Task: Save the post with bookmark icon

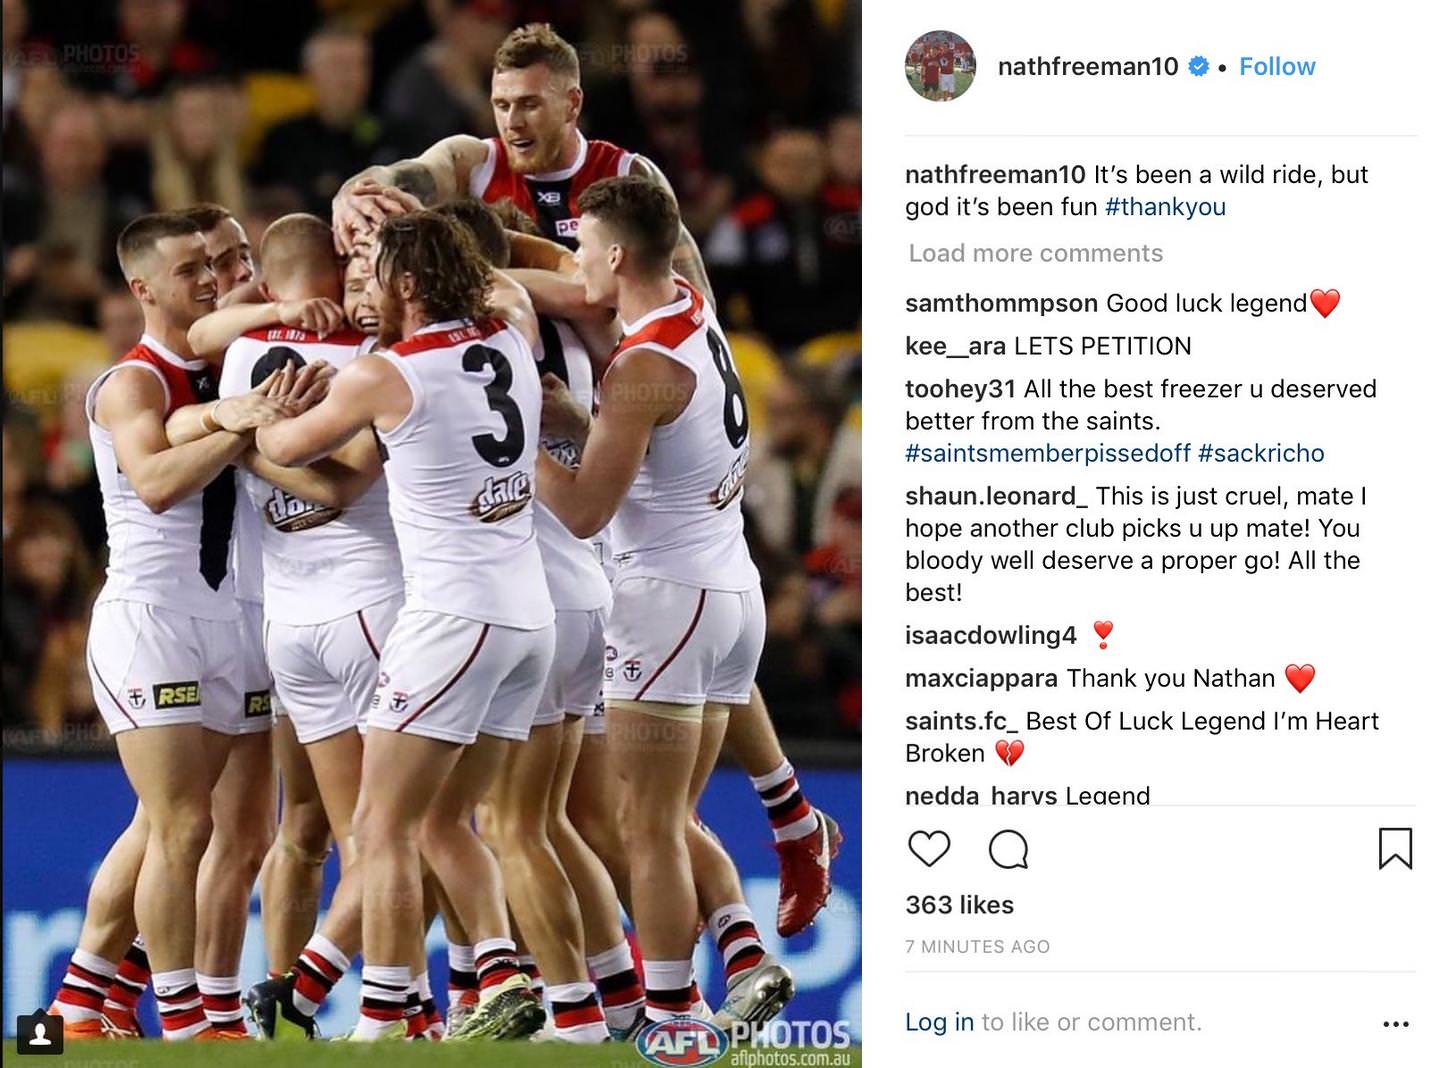Action: point(1395,848)
